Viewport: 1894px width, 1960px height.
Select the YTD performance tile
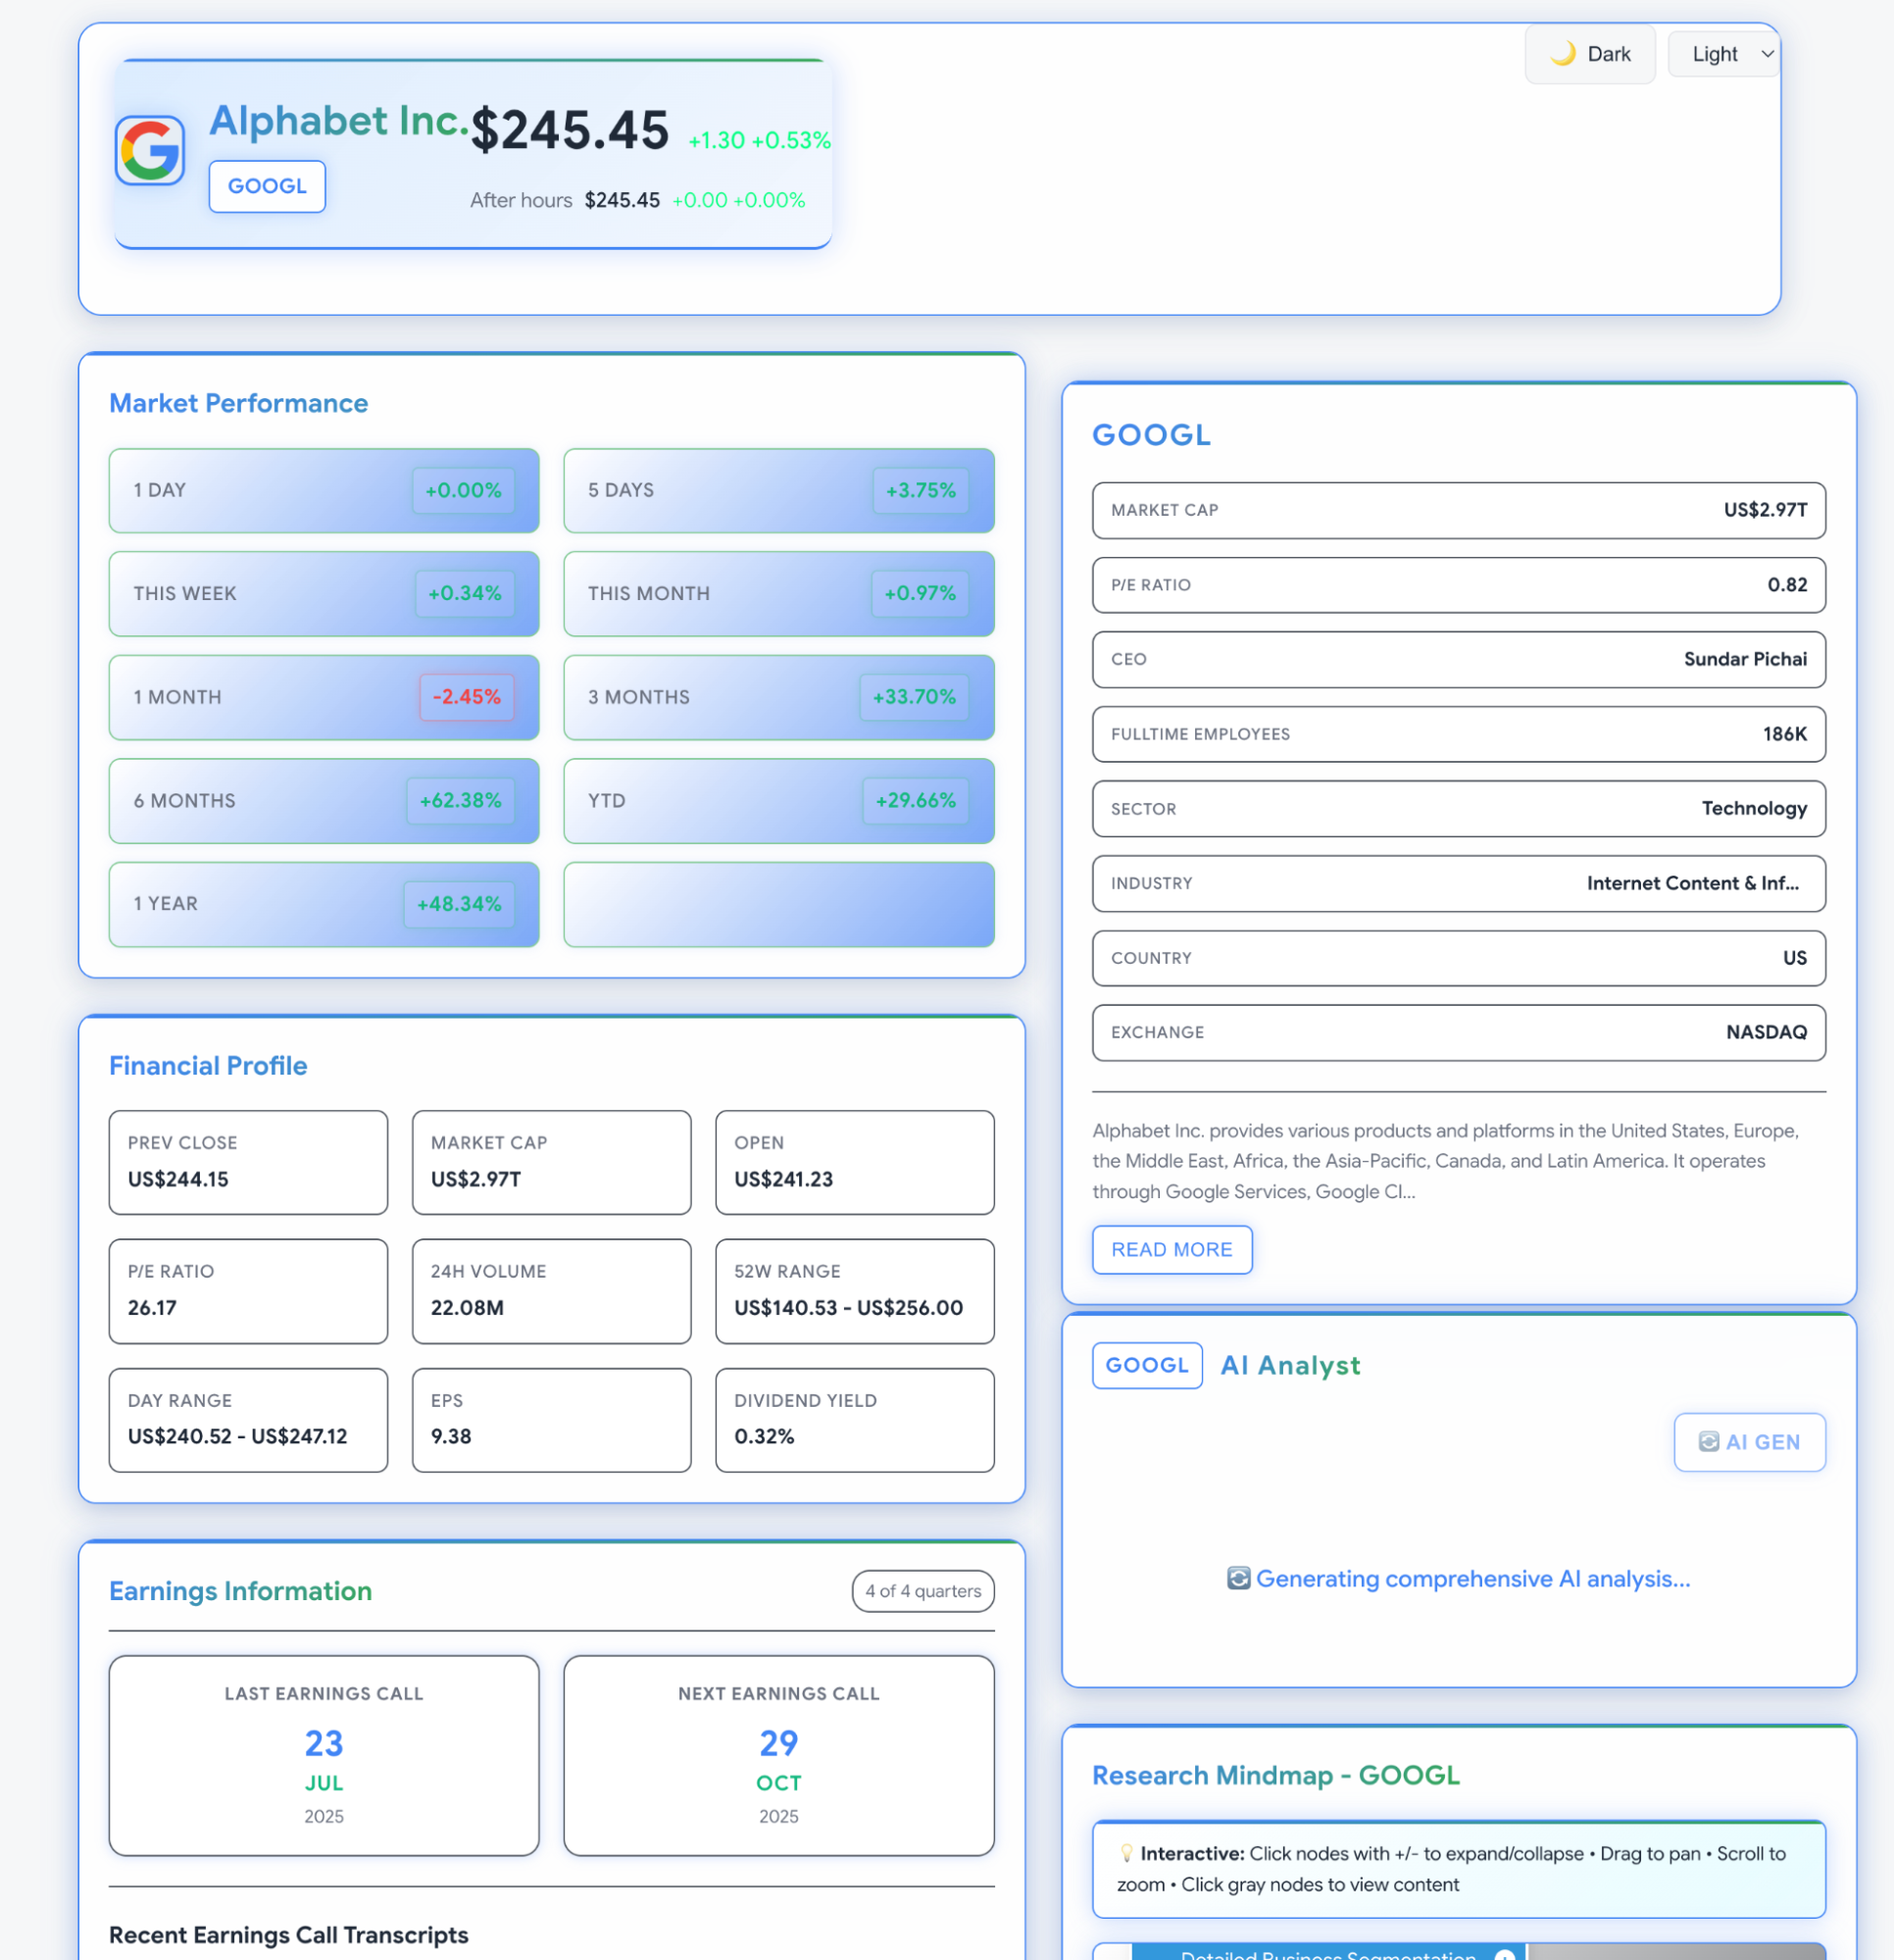pos(778,800)
